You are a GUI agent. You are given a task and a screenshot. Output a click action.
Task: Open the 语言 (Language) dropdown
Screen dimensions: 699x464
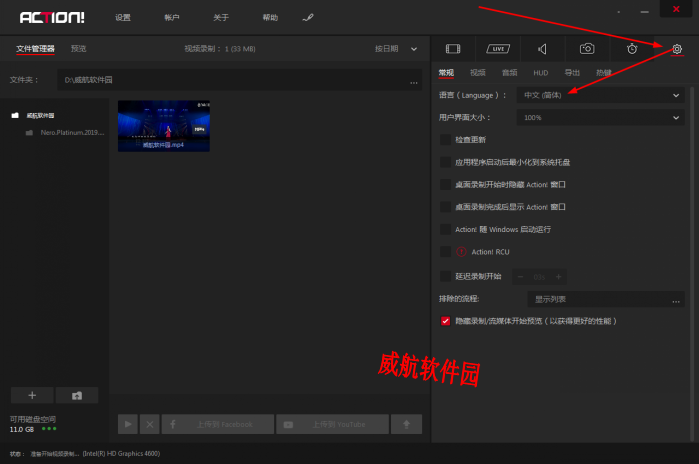click(x=600, y=95)
